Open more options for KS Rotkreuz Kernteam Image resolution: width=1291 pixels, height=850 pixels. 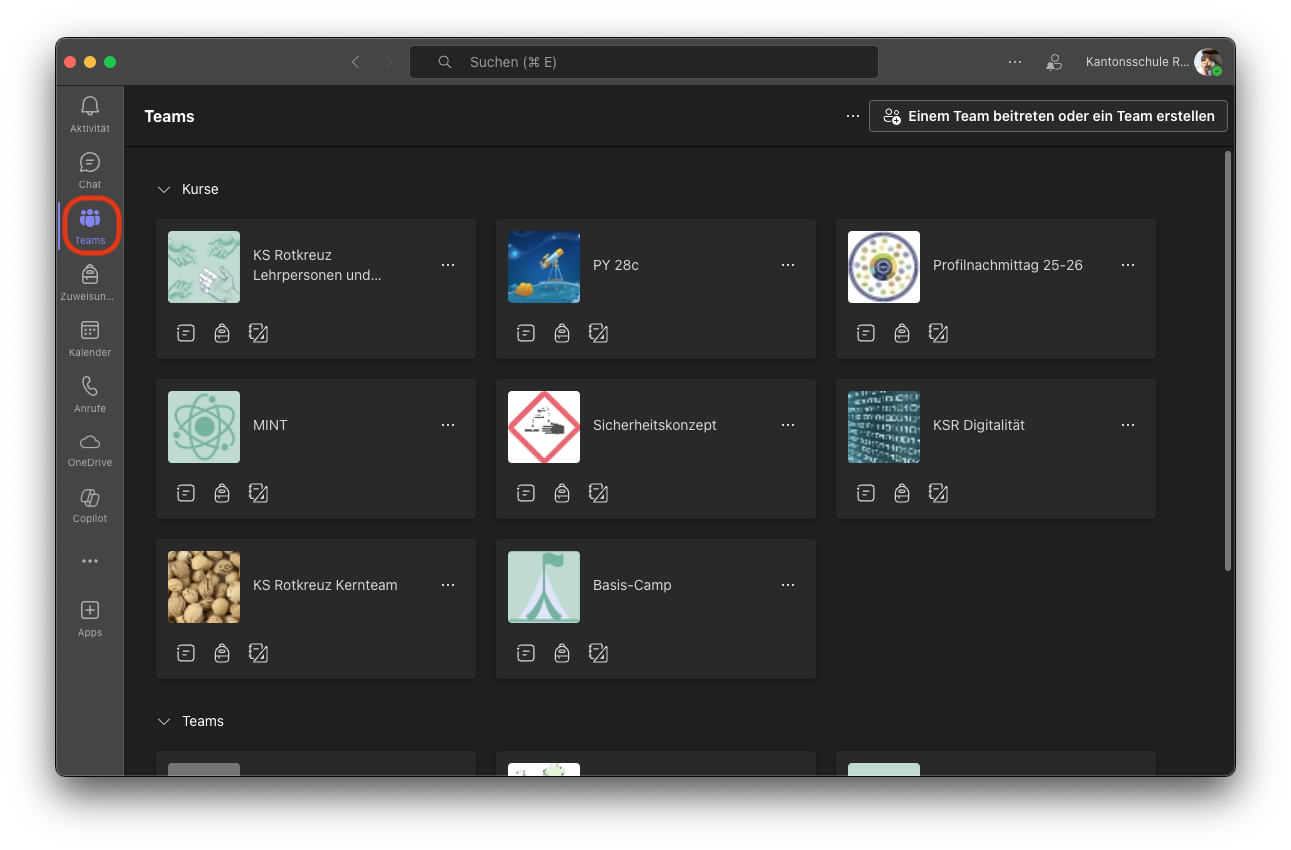(x=448, y=585)
